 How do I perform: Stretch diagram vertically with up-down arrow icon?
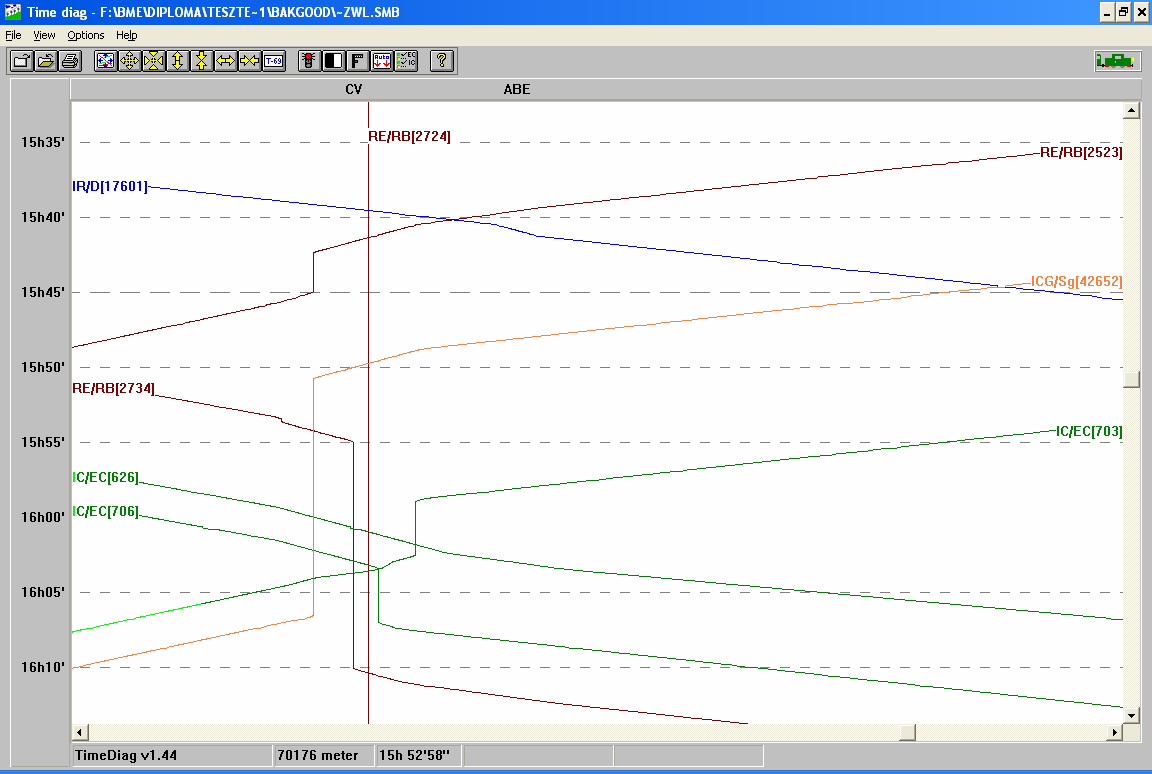click(178, 61)
